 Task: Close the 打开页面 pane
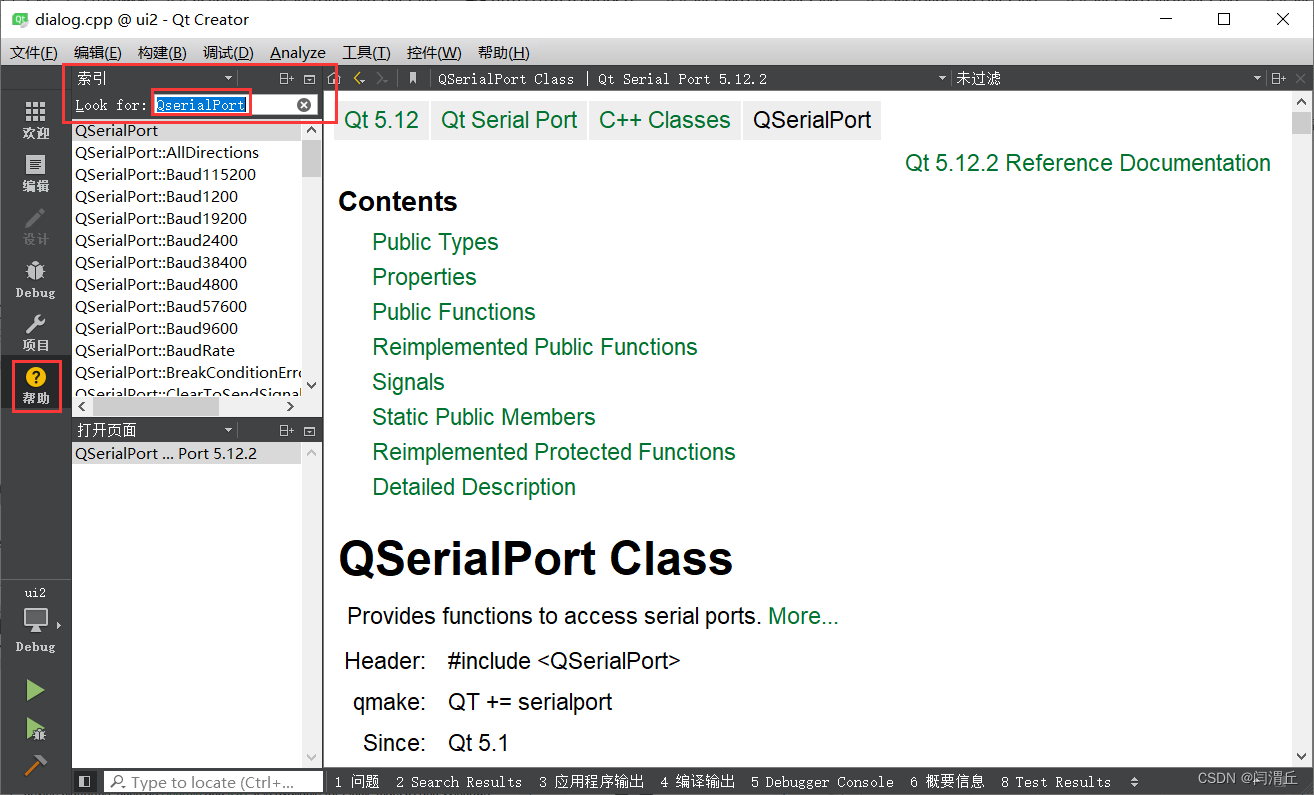tap(310, 430)
